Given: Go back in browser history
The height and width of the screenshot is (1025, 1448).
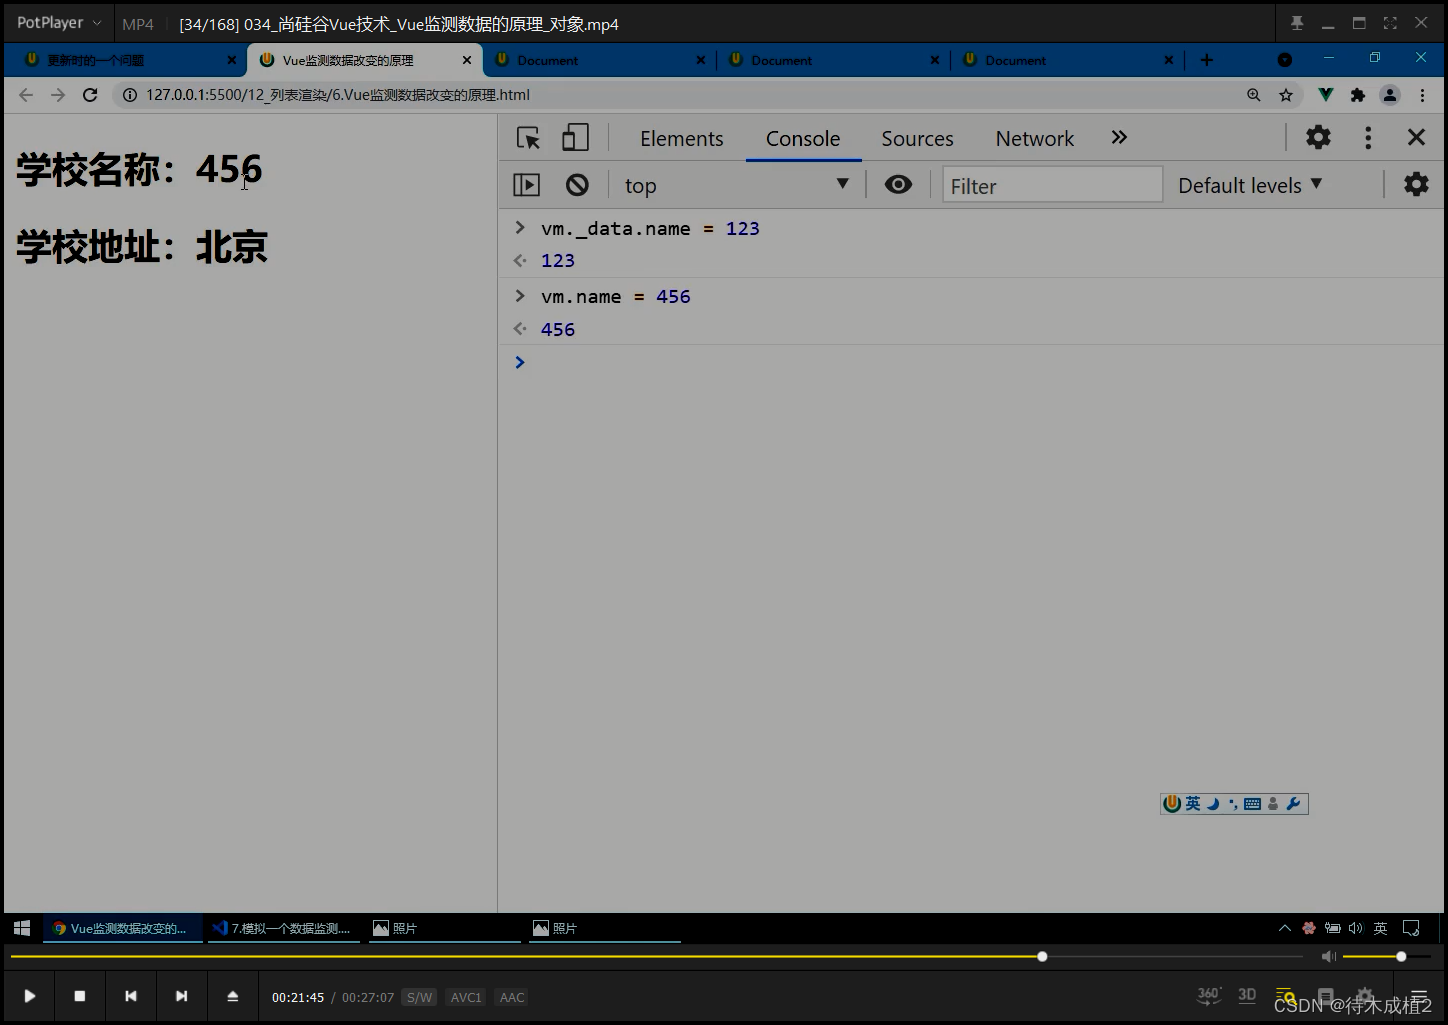Looking at the screenshot, I should click(26, 95).
